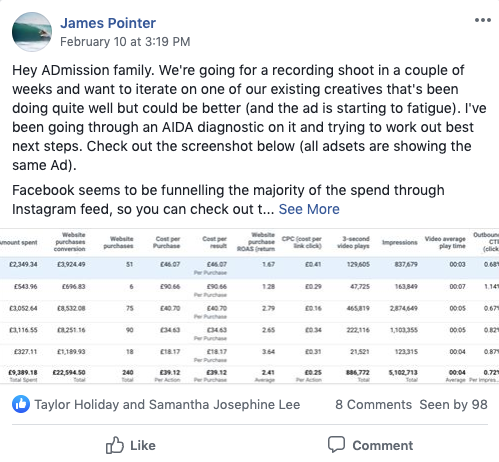Open James Pointer's profile name link

coord(108,23)
